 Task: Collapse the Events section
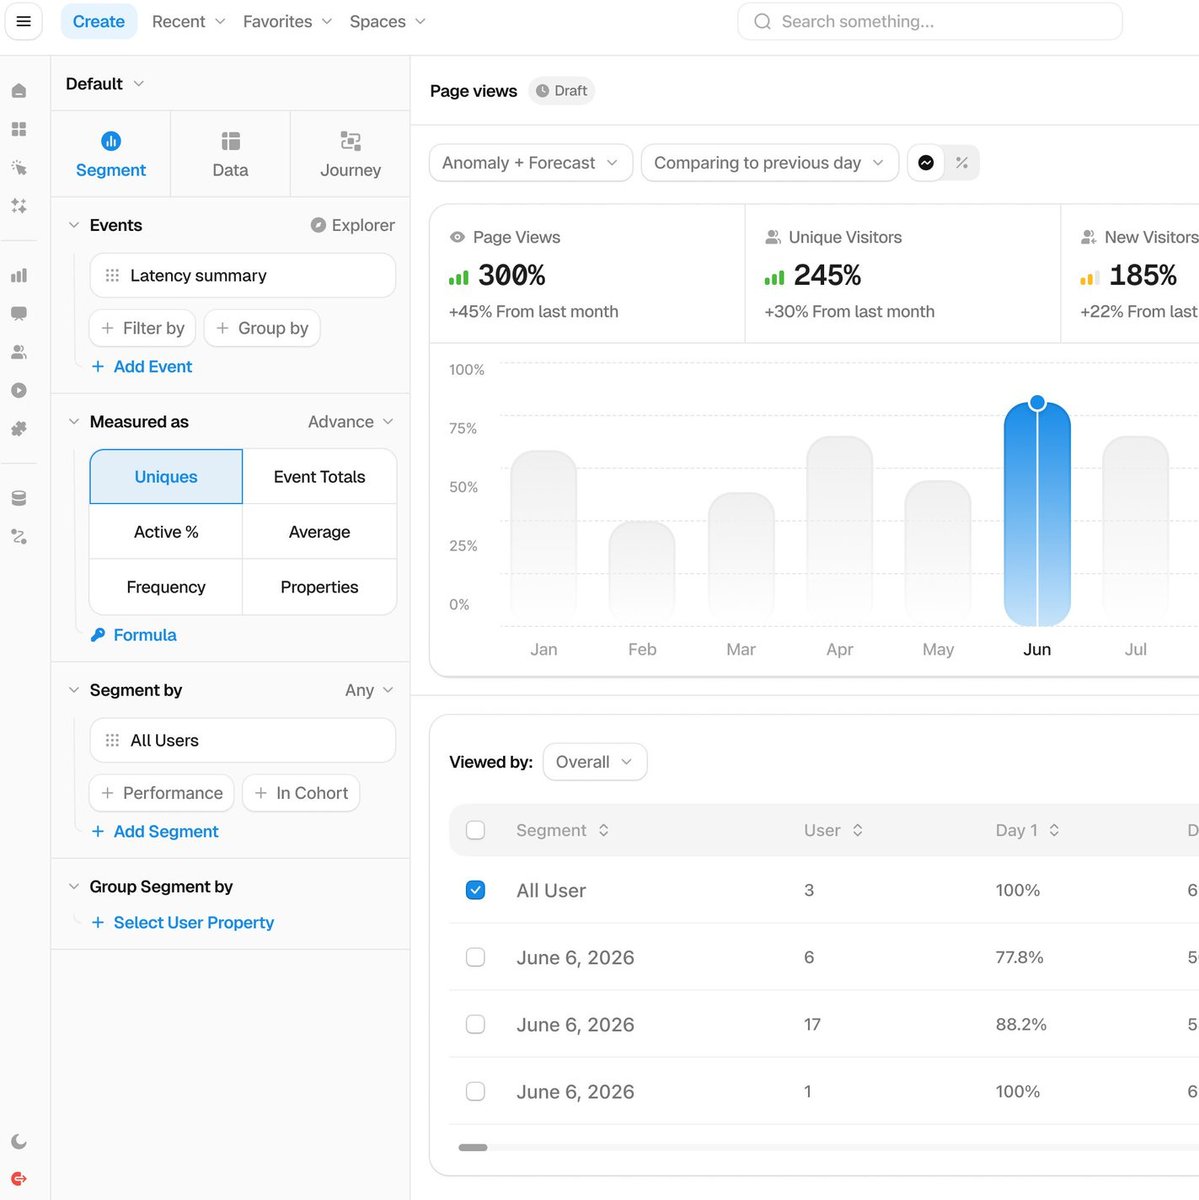73,225
